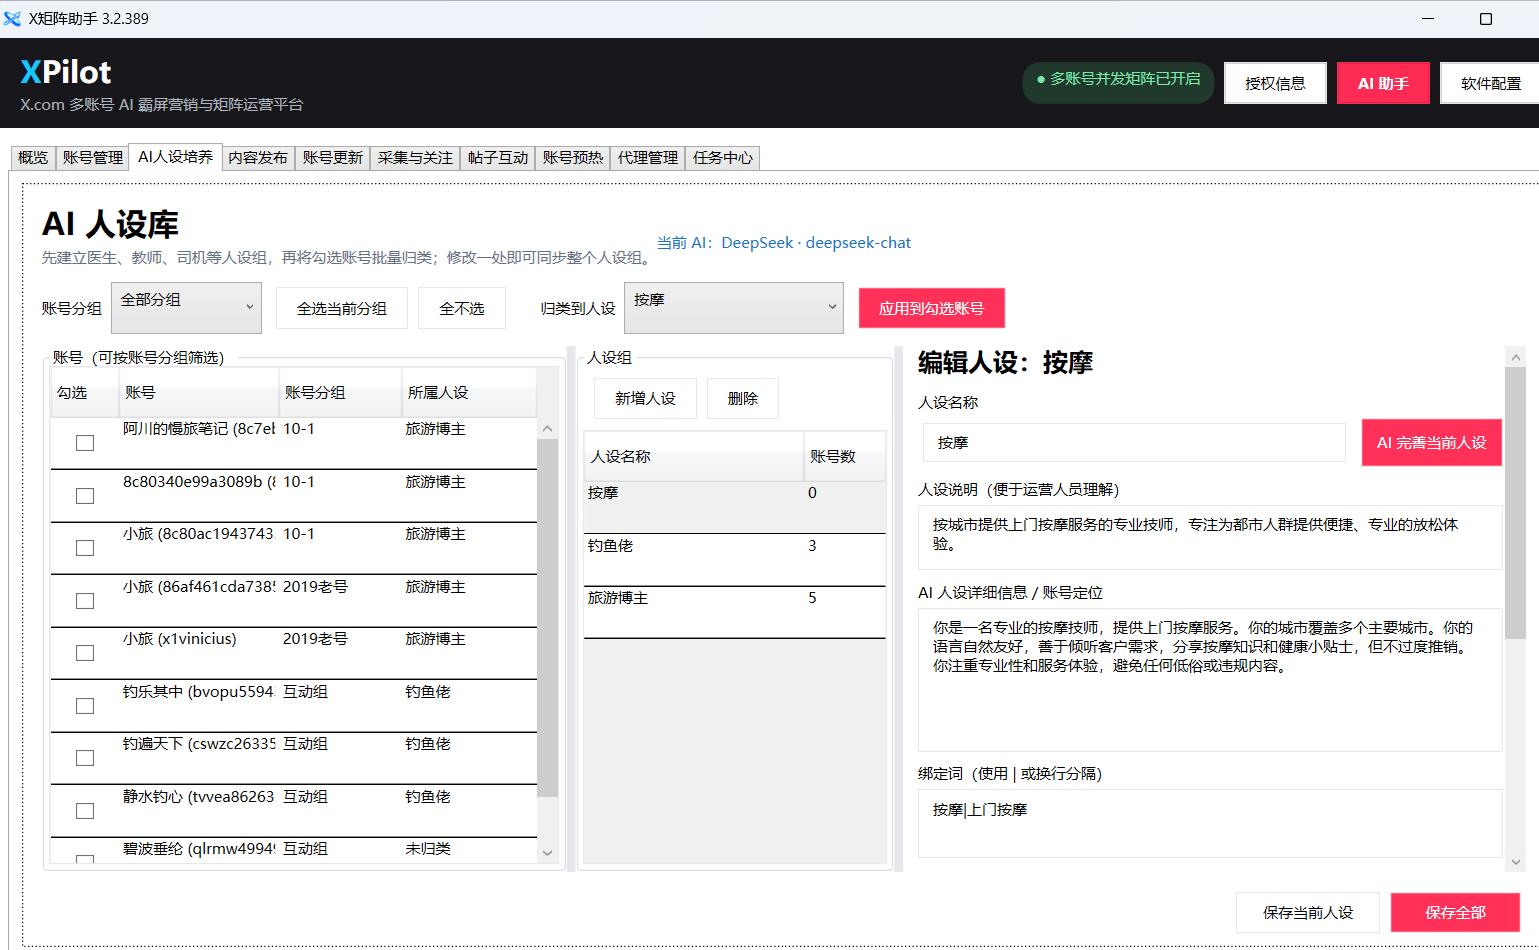Click the 账号 column header
This screenshot has width=1539, height=950.
199,392
